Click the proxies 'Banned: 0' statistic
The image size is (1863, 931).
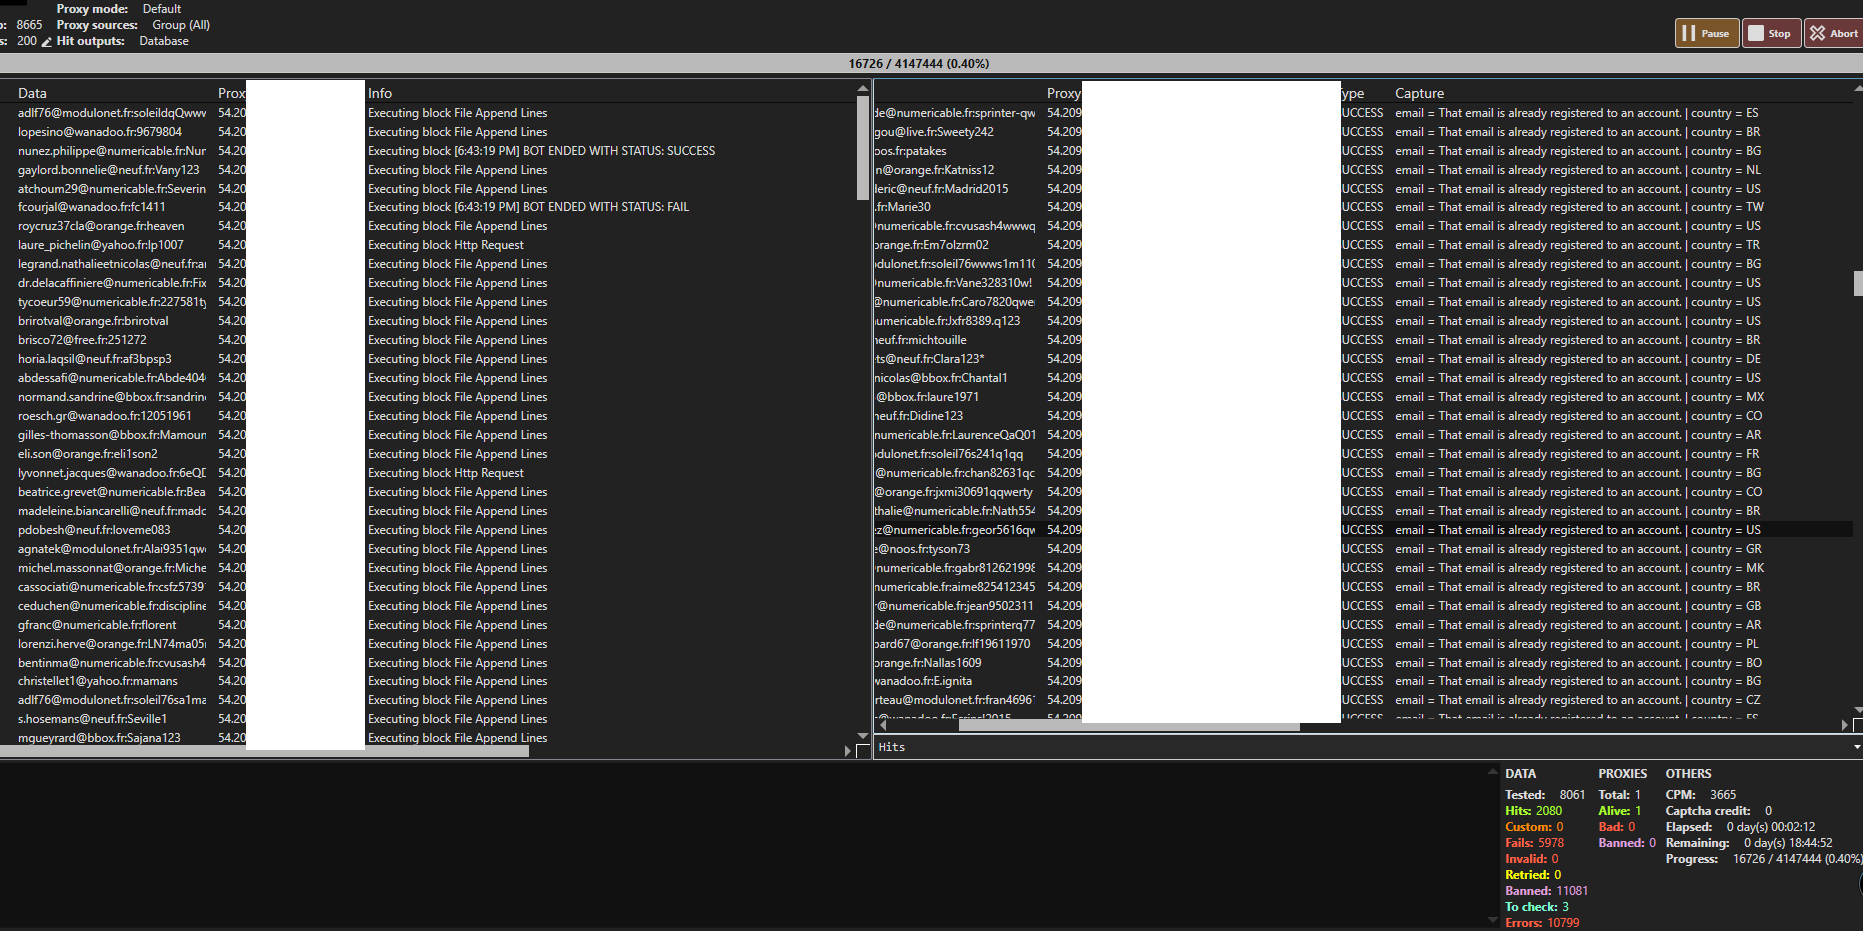(x=1626, y=843)
